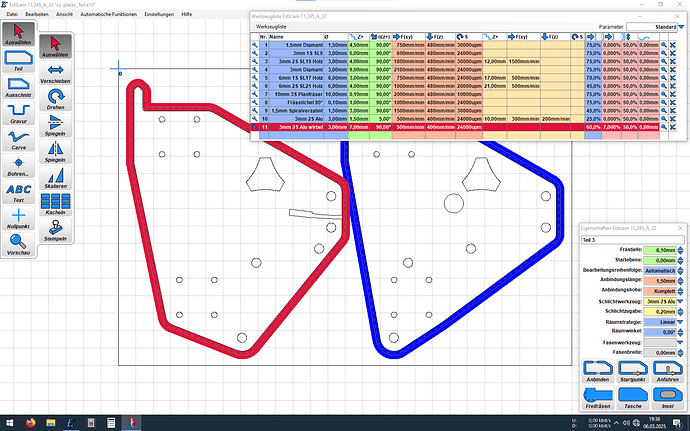Click 1,5mm Spiralverzahnt tool name
690x431 pixels.
click(x=297, y=111)
